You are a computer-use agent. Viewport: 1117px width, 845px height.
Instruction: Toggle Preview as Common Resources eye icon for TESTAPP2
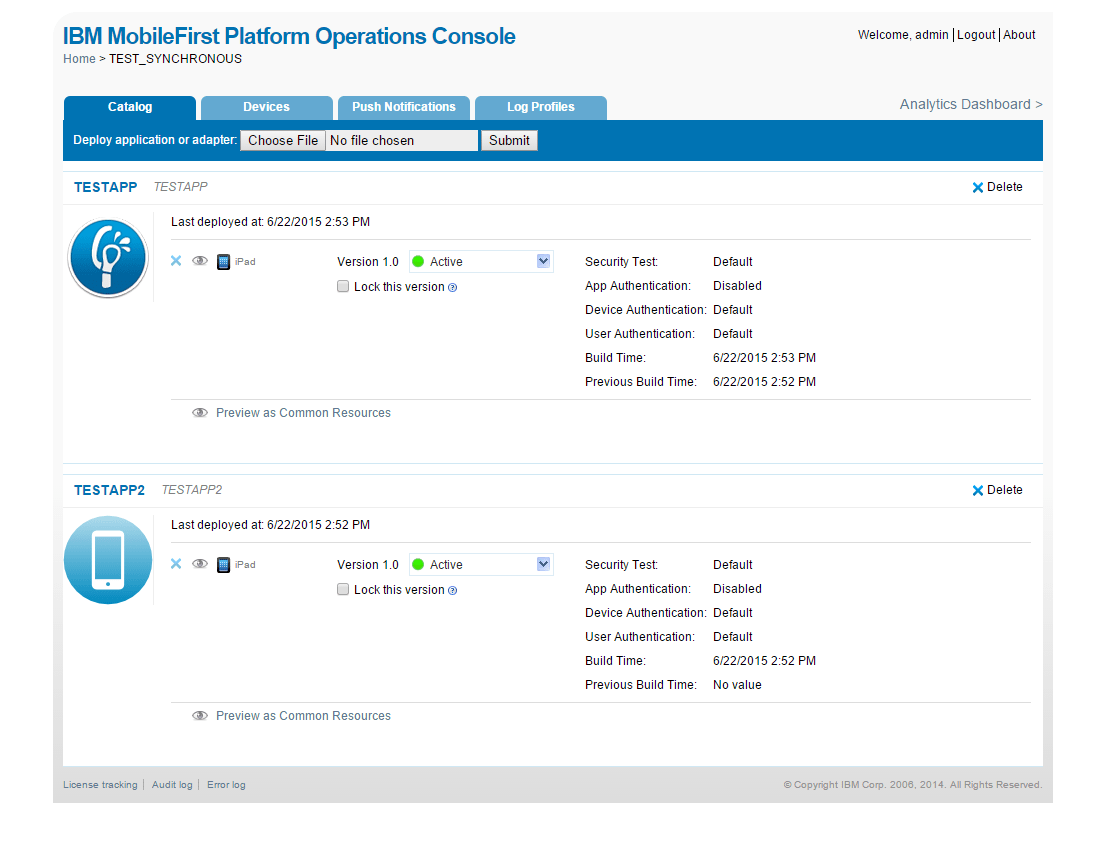pos(199,715)
